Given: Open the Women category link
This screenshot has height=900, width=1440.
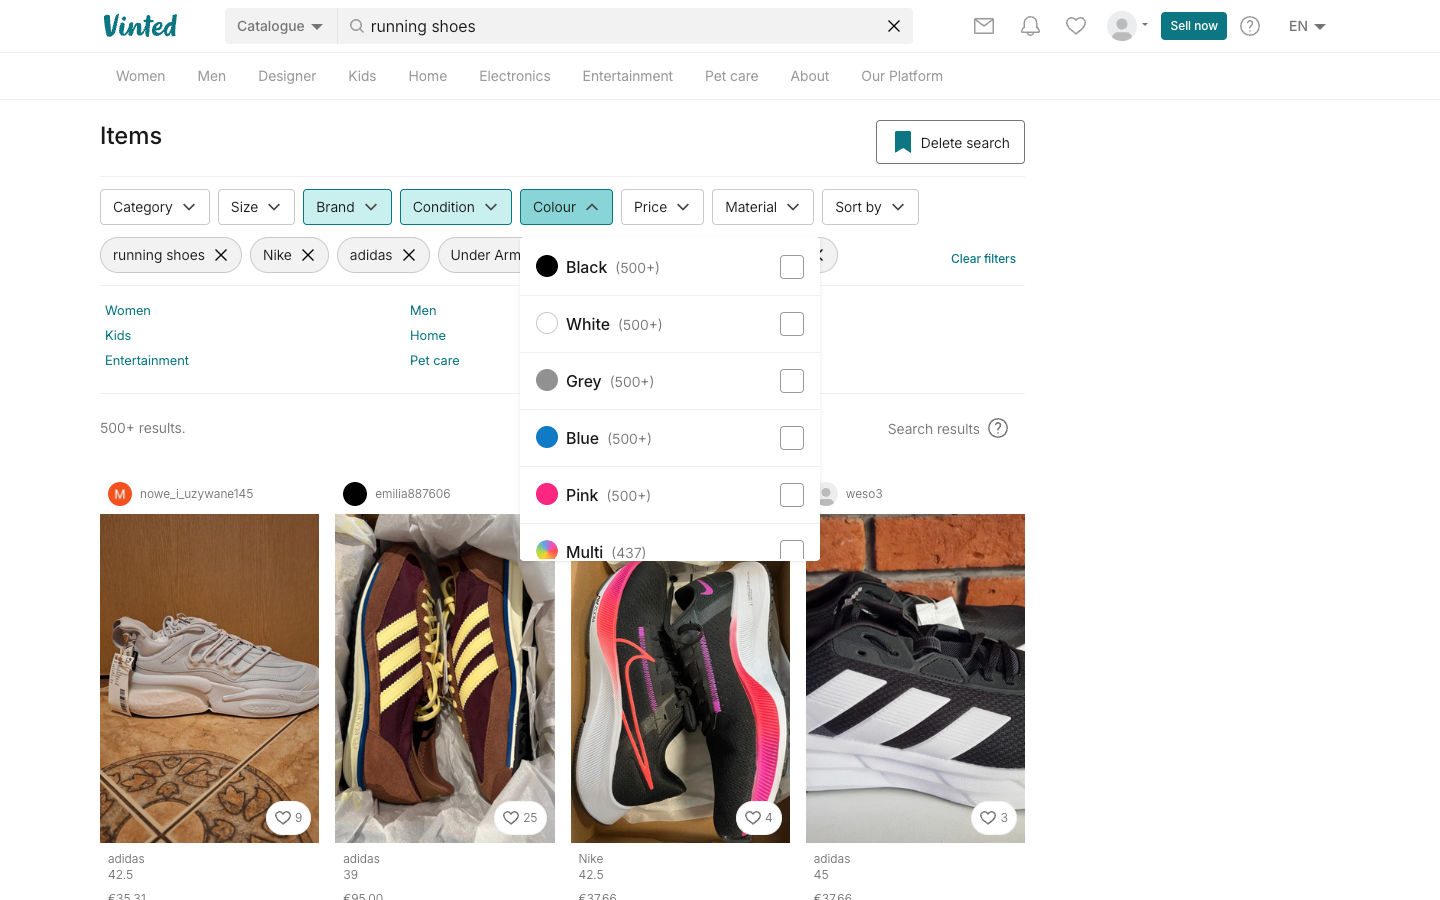Looking at the screenshot, I should pyautogui.click(x=128, y=311).
